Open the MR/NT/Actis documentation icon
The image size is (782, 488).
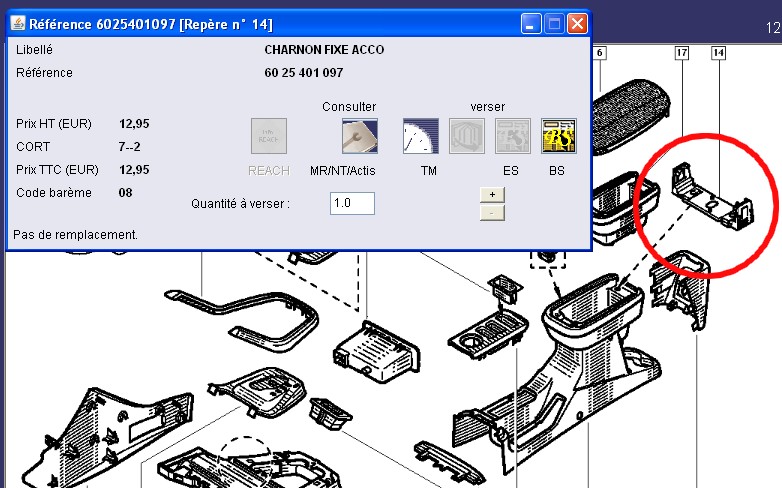(x=359, y=136)
